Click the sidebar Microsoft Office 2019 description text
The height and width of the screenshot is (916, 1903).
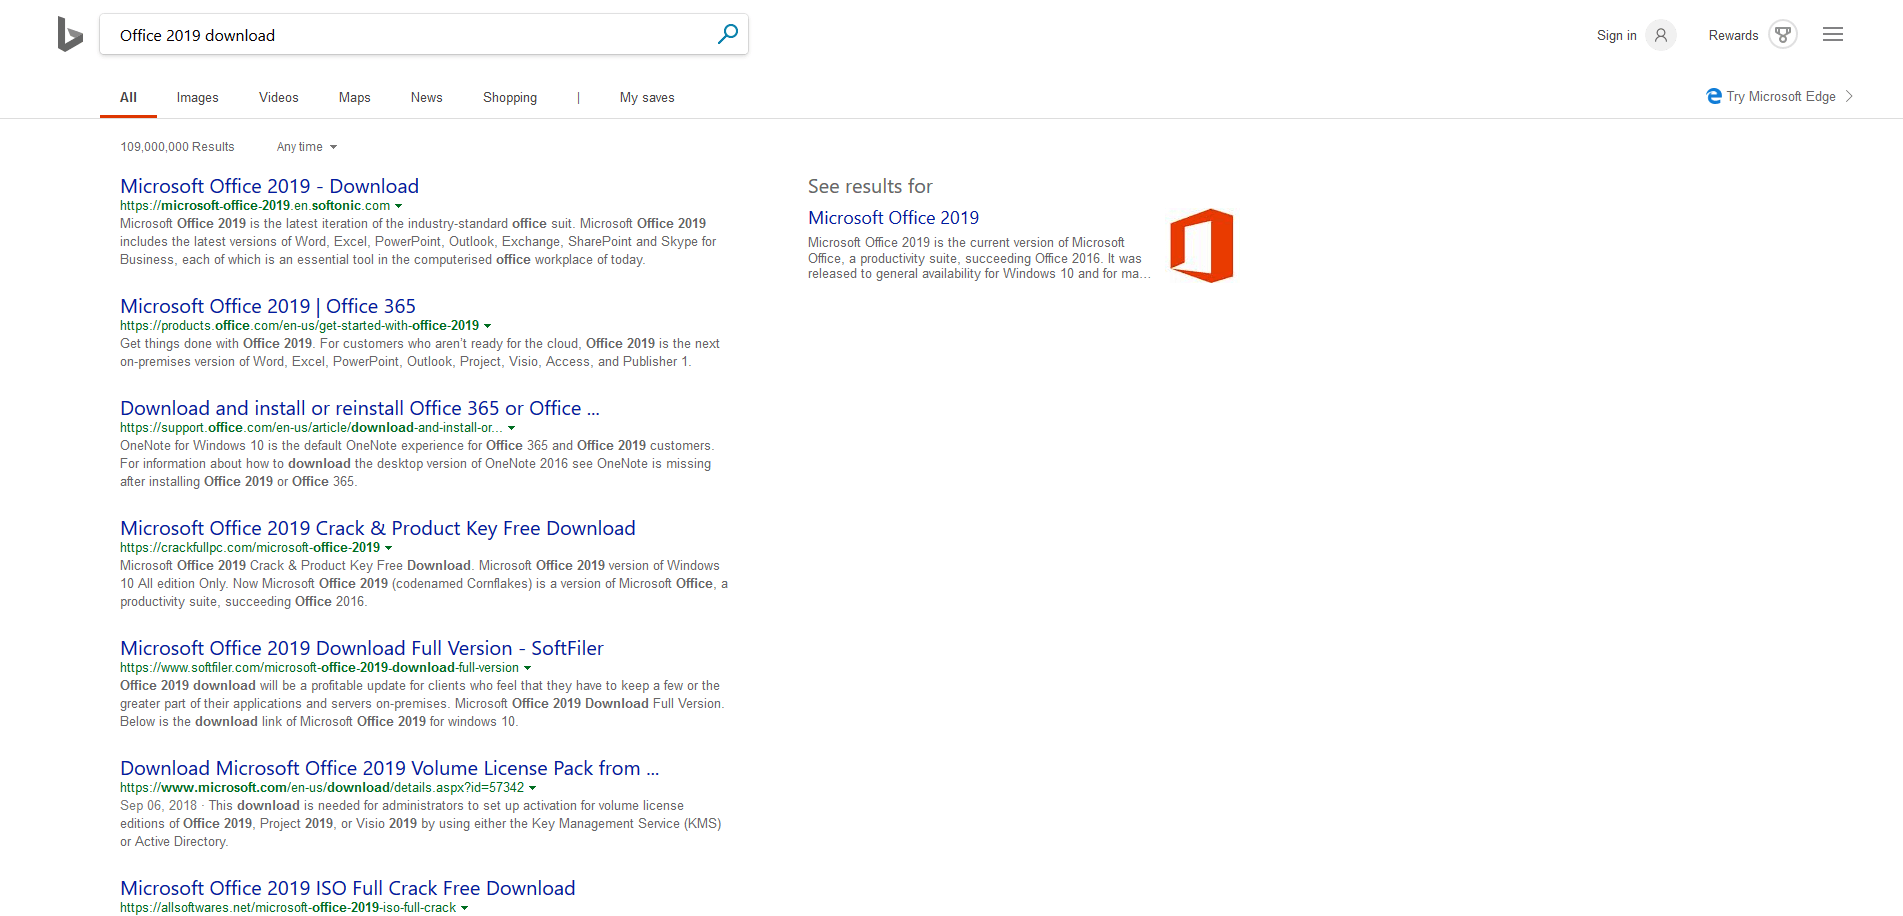point(979,258)
